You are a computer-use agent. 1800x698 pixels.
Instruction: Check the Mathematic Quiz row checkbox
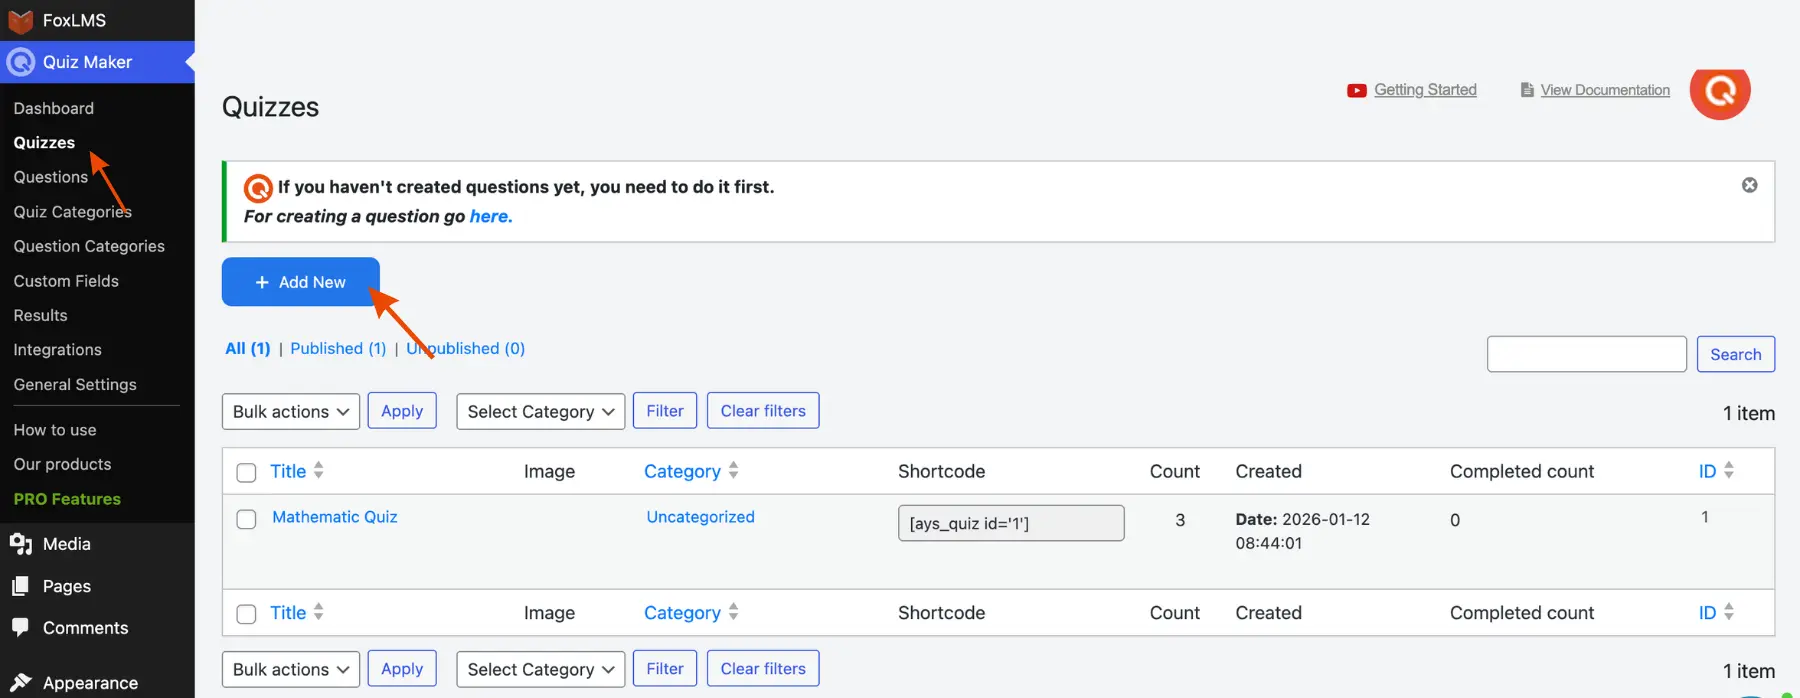(x=246, y=519)
